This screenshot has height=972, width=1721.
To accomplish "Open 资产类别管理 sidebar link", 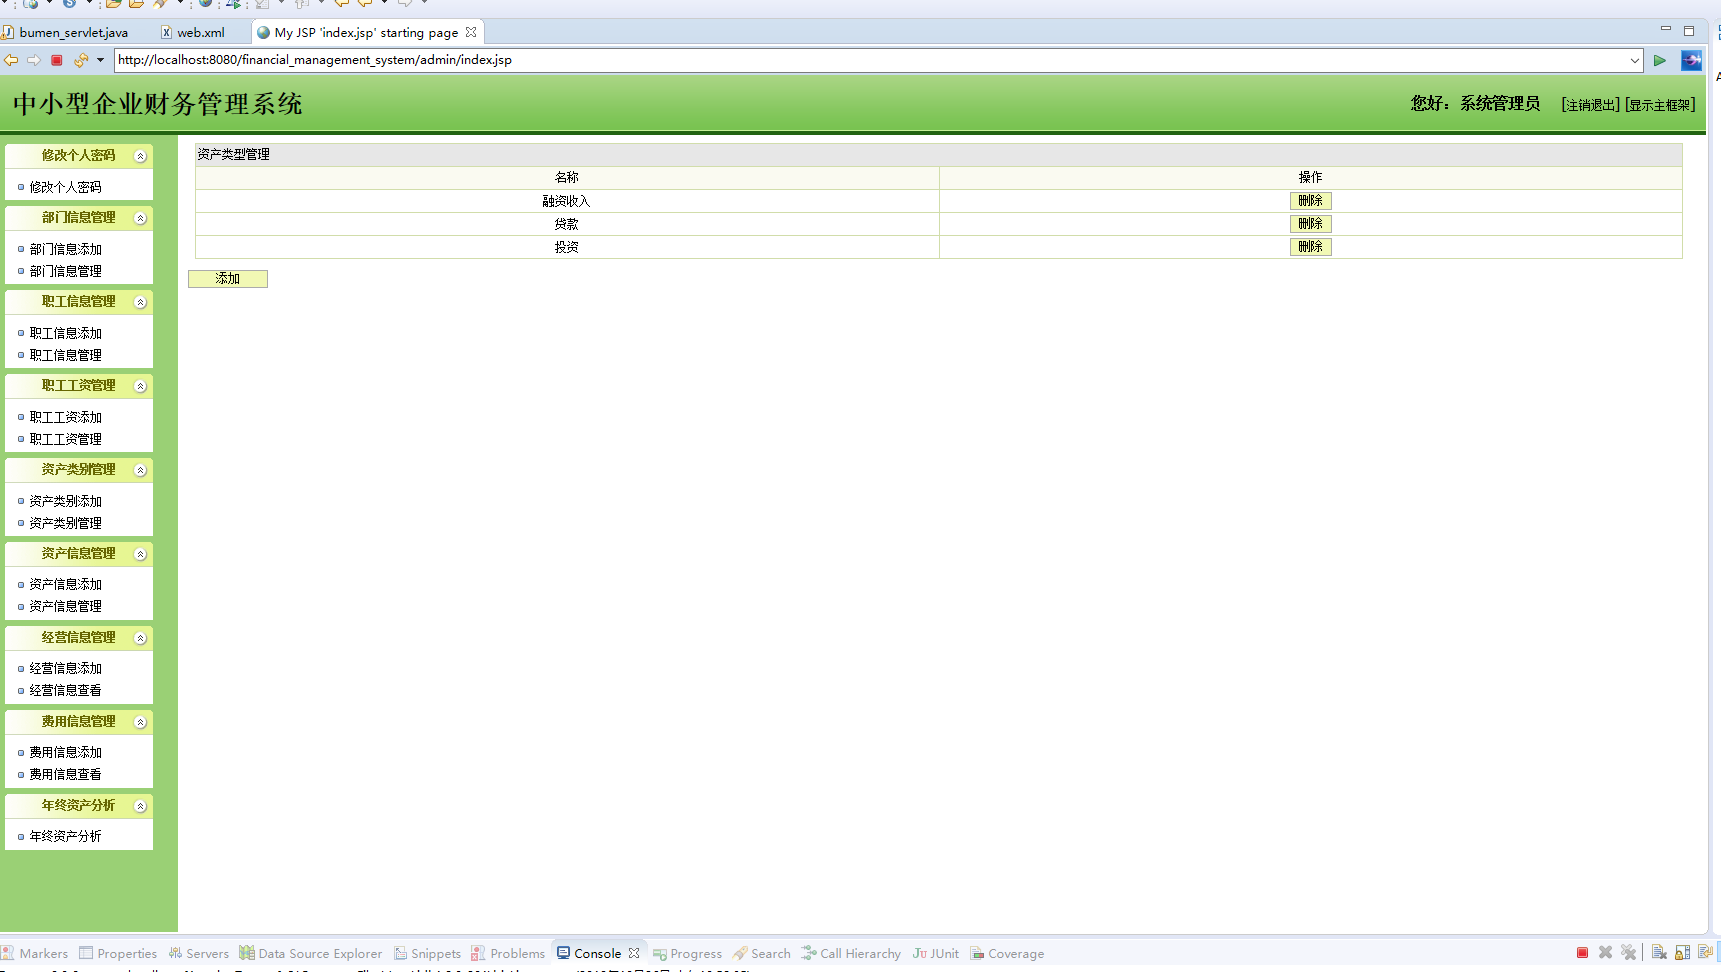I will click(x=65, y=523).
